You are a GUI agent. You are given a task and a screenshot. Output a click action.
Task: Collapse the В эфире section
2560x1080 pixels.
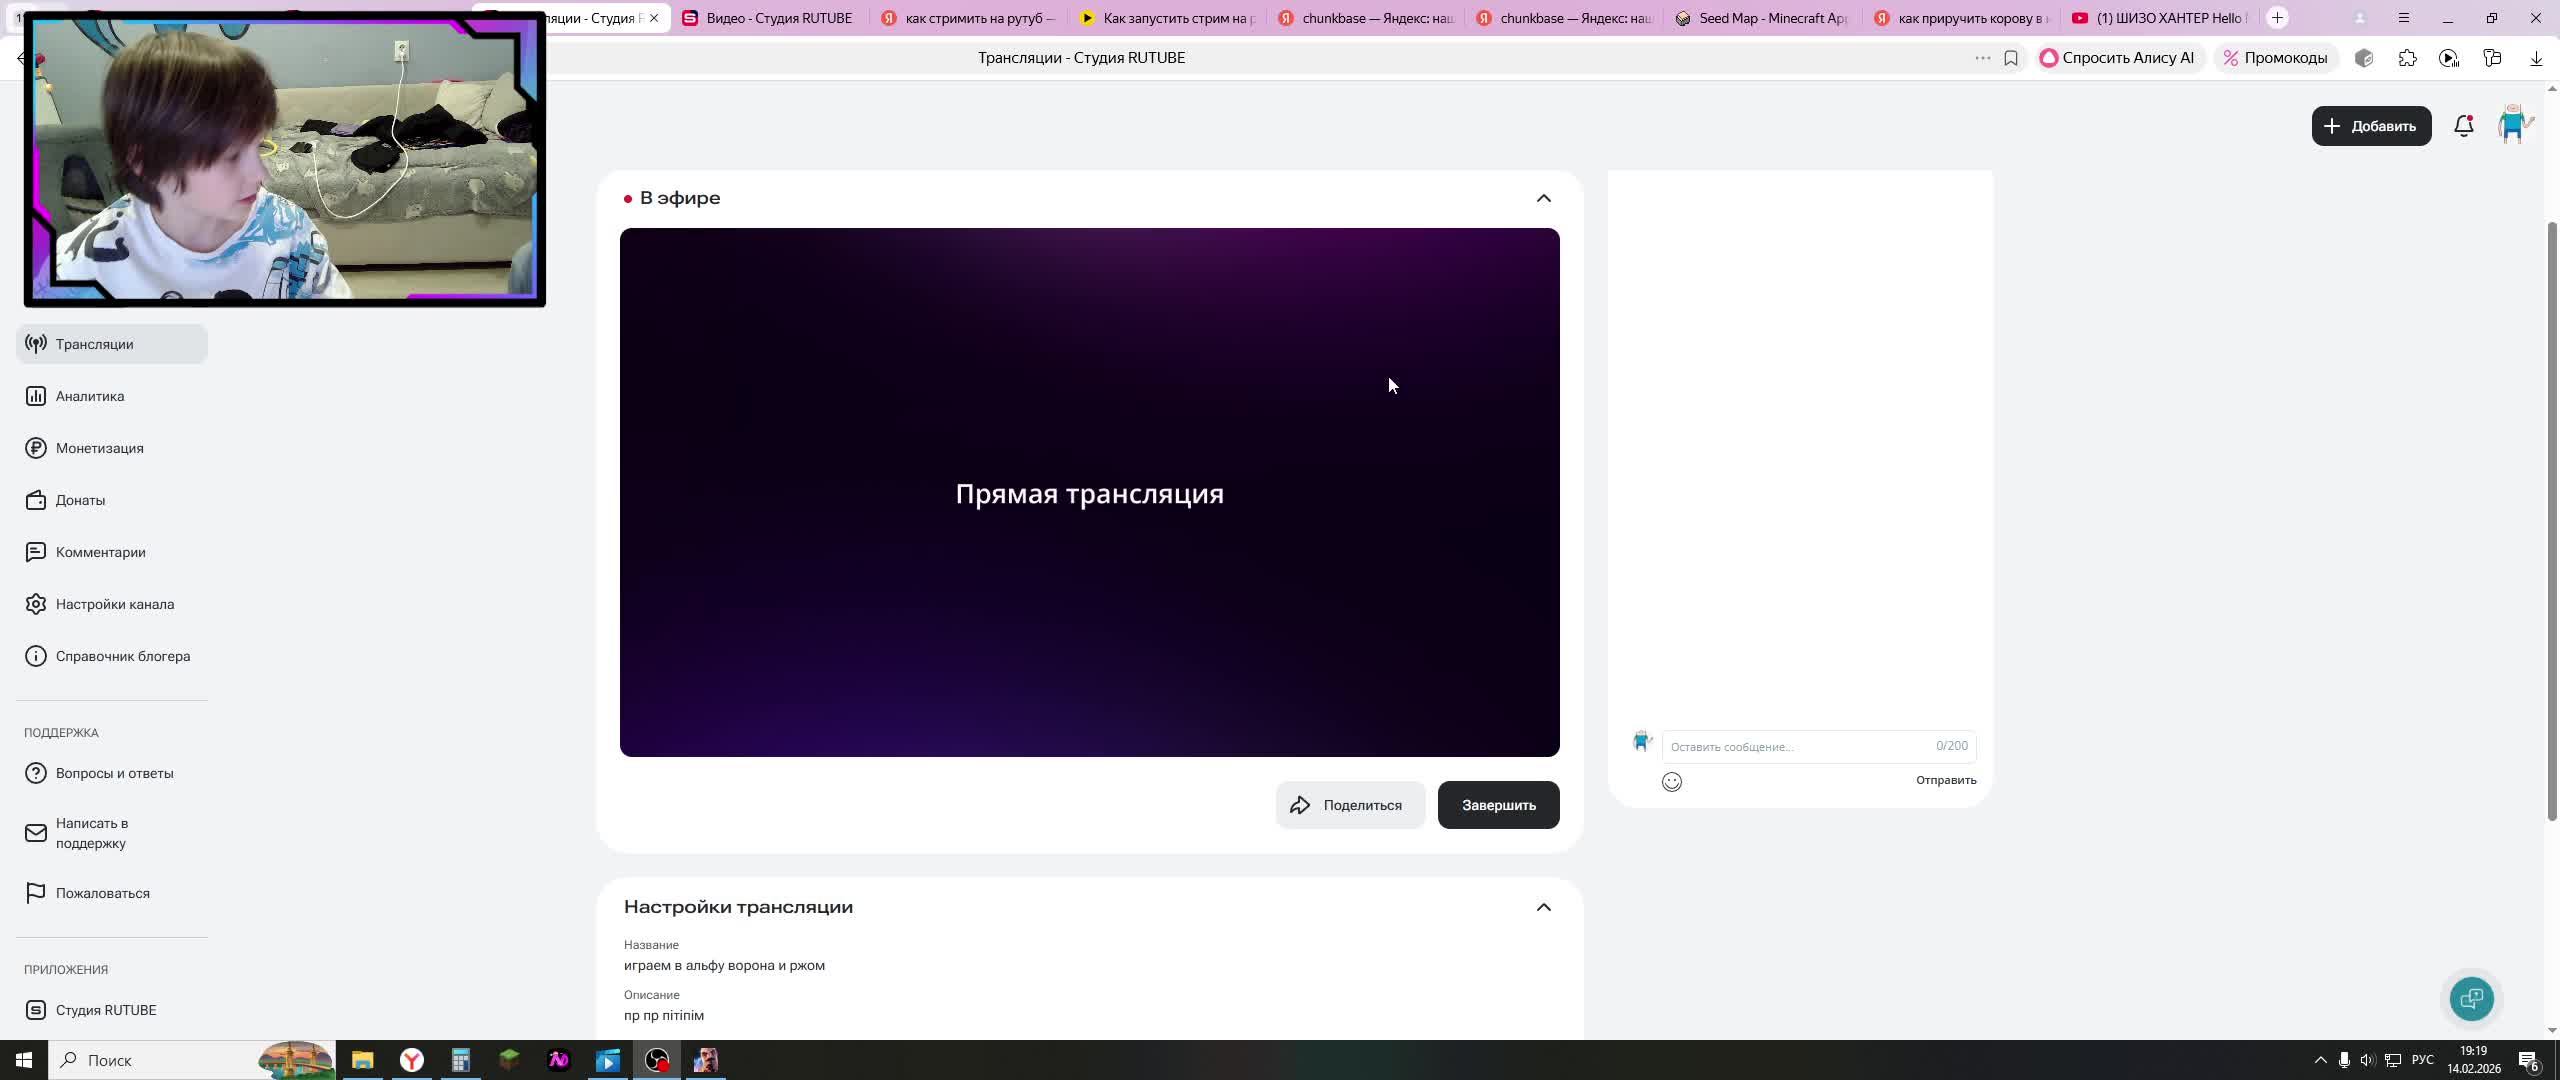pos(1543,198)
